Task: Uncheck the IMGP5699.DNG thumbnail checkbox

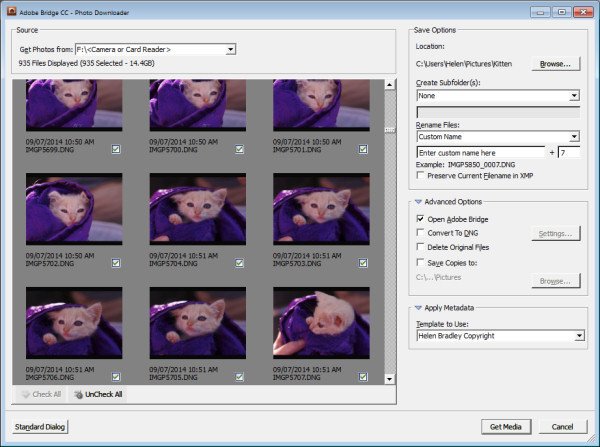Action: click(116, 150)
